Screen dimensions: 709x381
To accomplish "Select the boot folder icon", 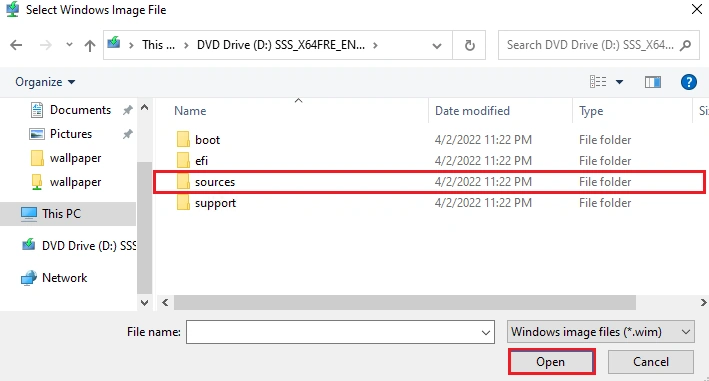I will pos(183,140).
